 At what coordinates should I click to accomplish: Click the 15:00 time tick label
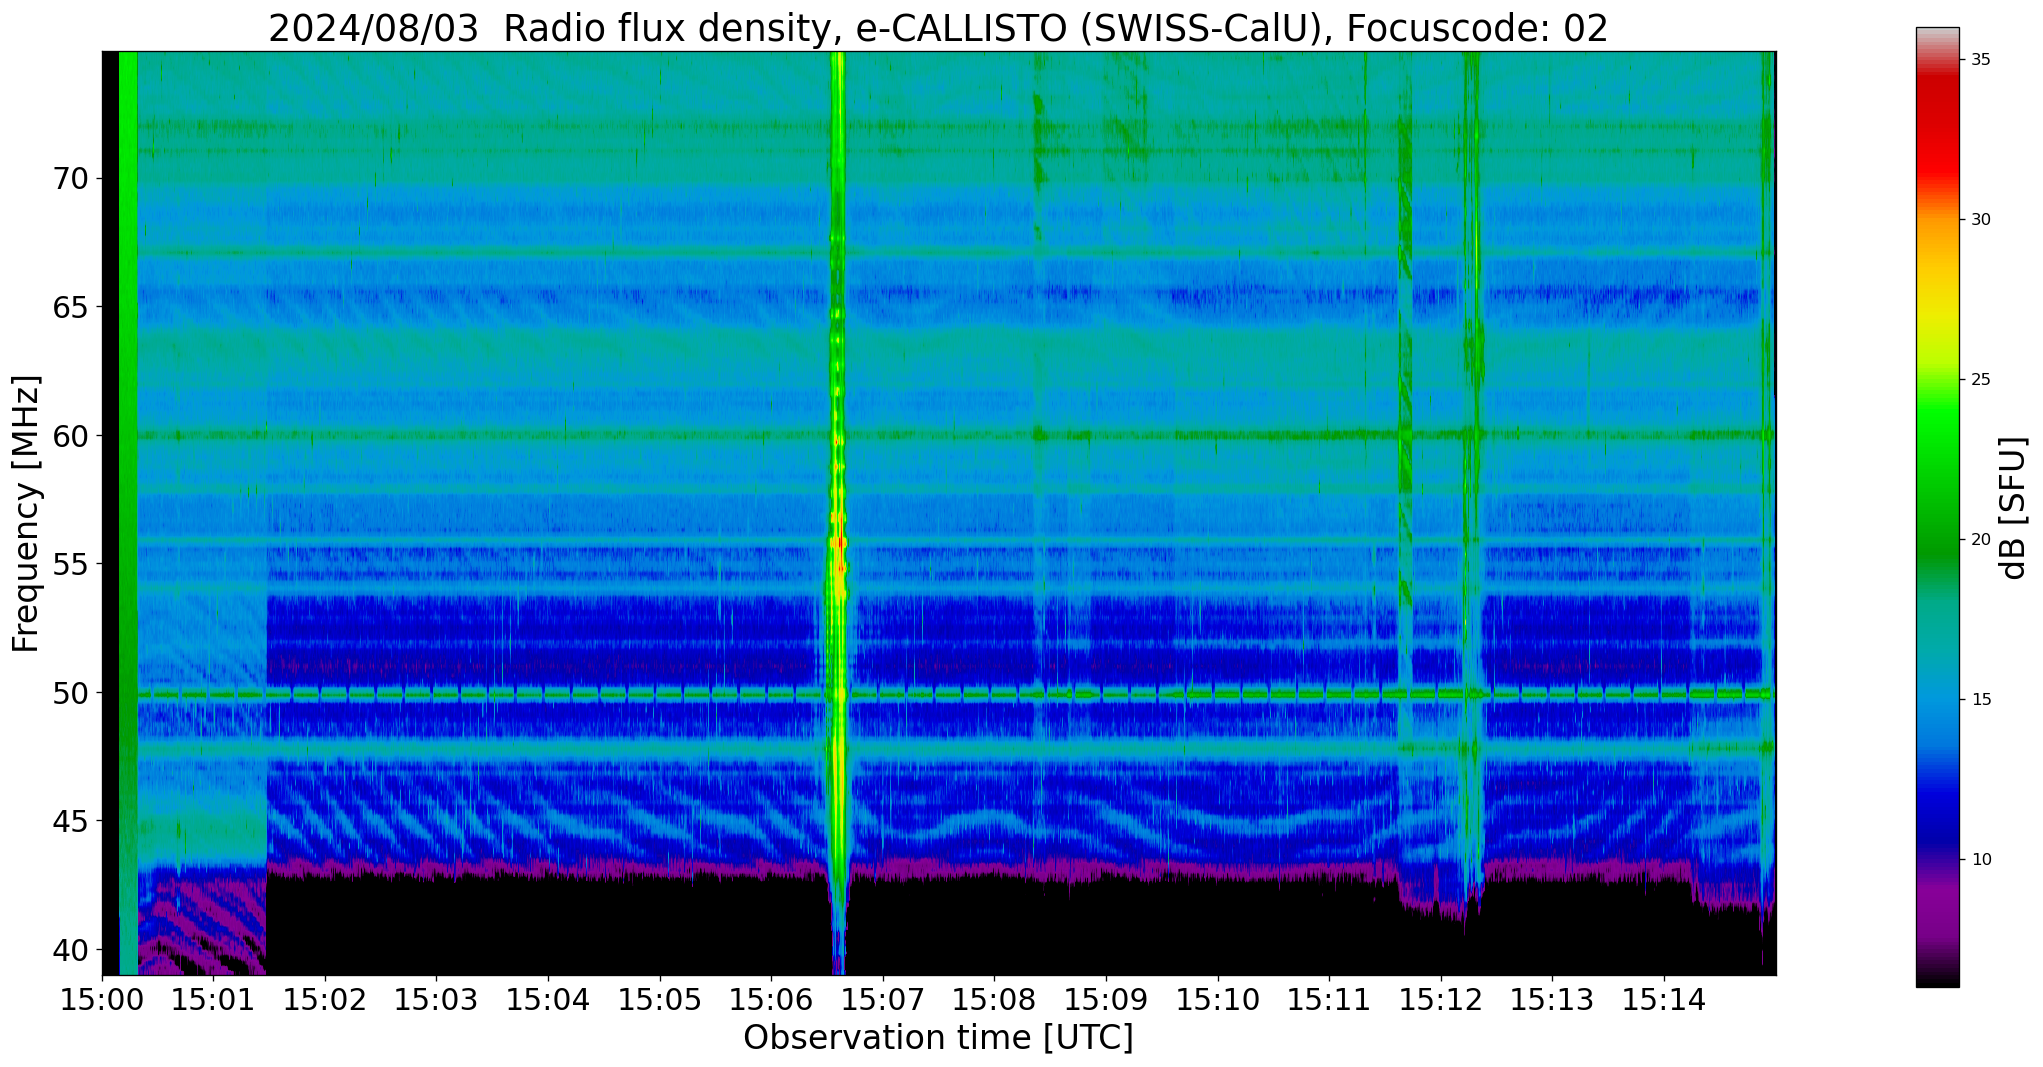(102, 1000)
